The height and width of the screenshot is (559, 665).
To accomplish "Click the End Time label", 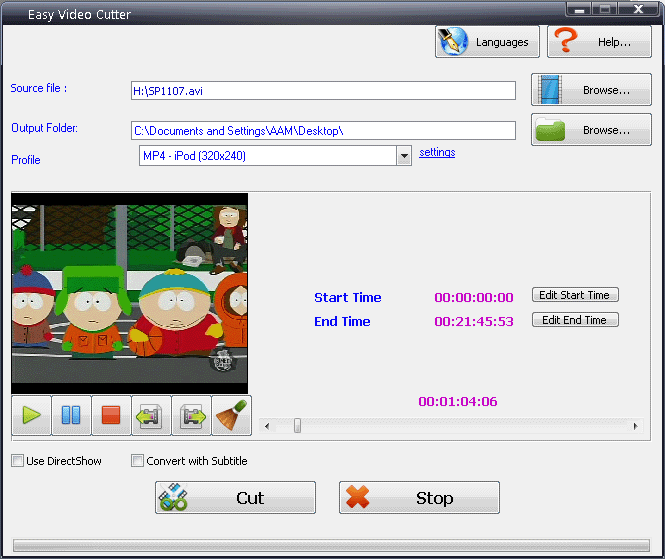I will [x=342, y=321].
